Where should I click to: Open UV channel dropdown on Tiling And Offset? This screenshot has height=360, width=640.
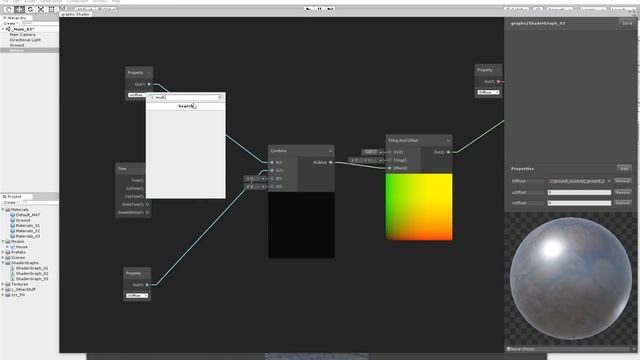[372, 152]
